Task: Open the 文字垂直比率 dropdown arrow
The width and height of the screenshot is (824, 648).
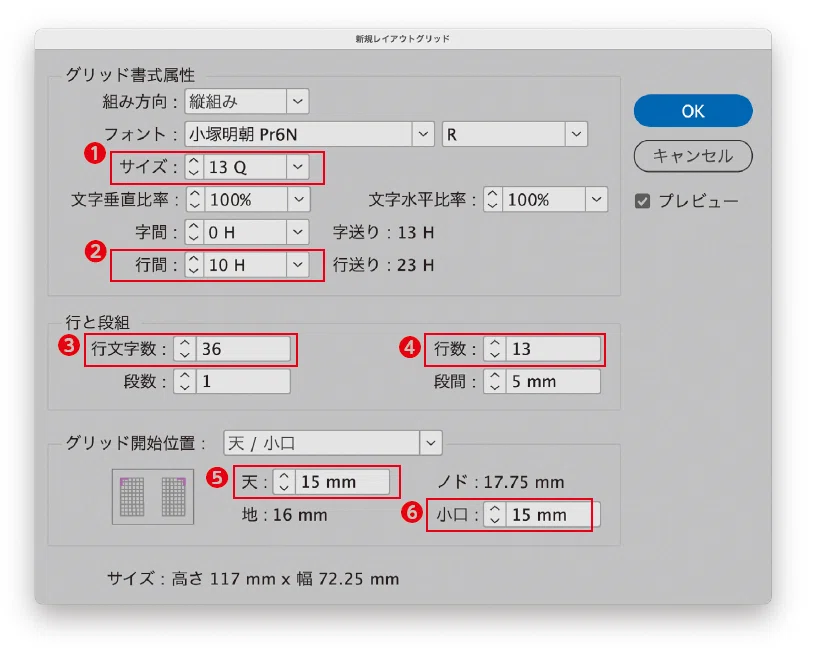Action: pos(299,200)
